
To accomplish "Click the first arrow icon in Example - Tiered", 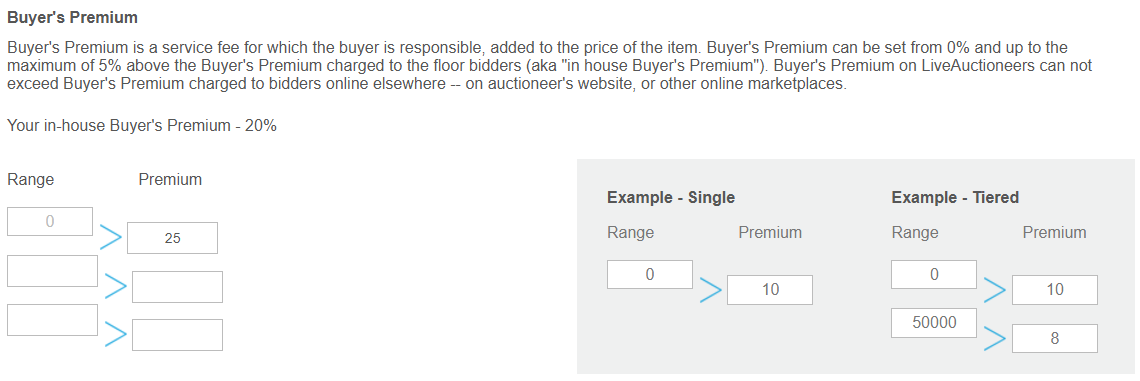I will pos(995,289).
